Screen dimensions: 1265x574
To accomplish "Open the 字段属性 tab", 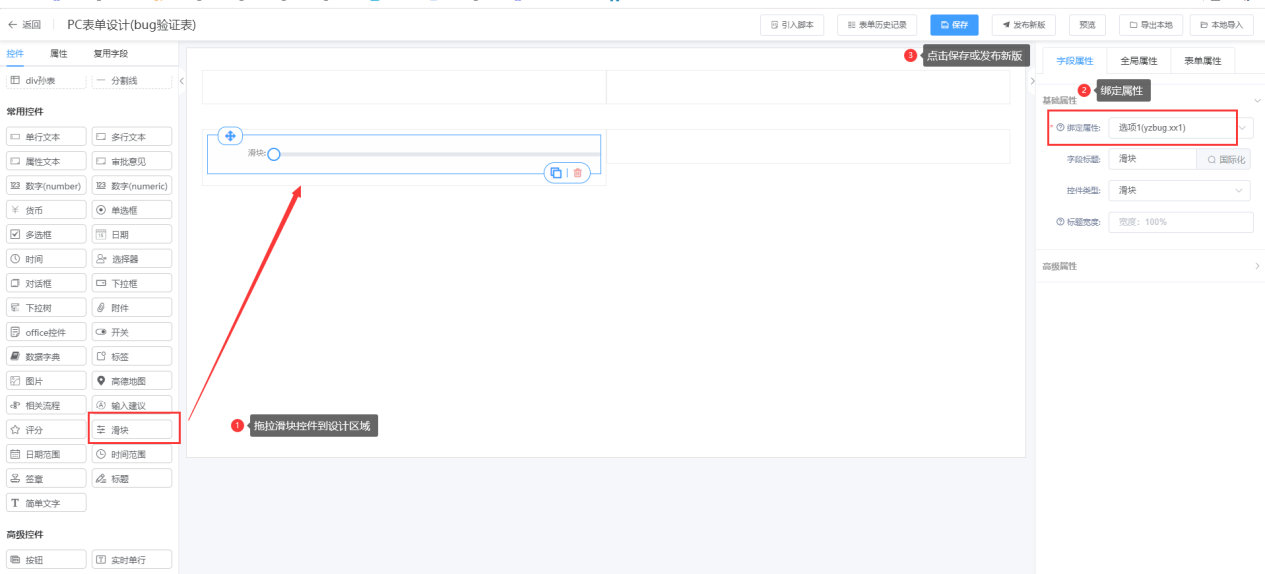I will 1075,61.
